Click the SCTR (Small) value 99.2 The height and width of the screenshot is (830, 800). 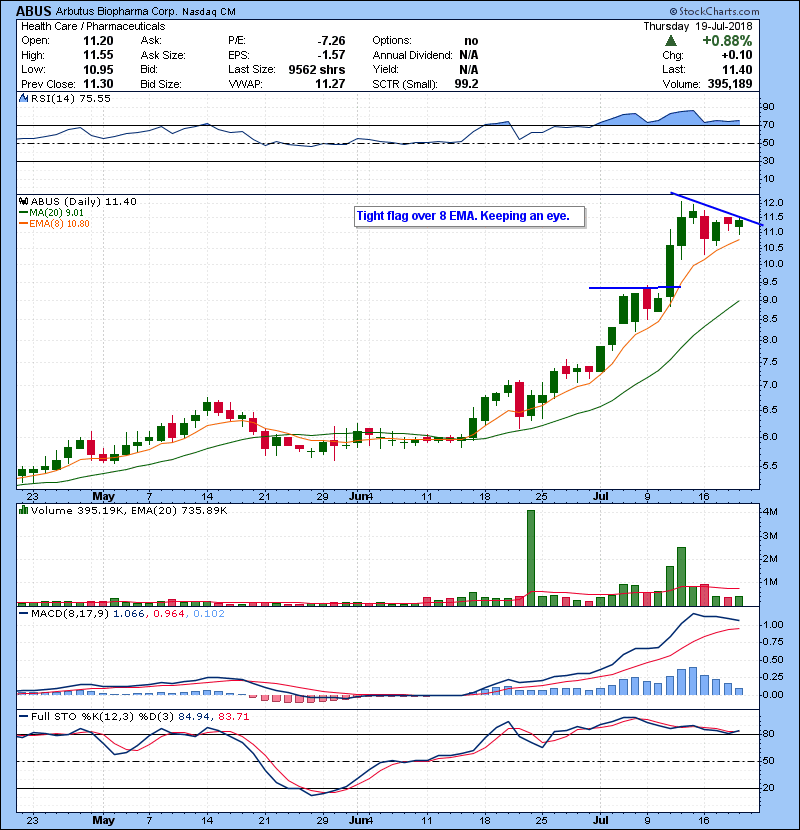click(466, 84)
